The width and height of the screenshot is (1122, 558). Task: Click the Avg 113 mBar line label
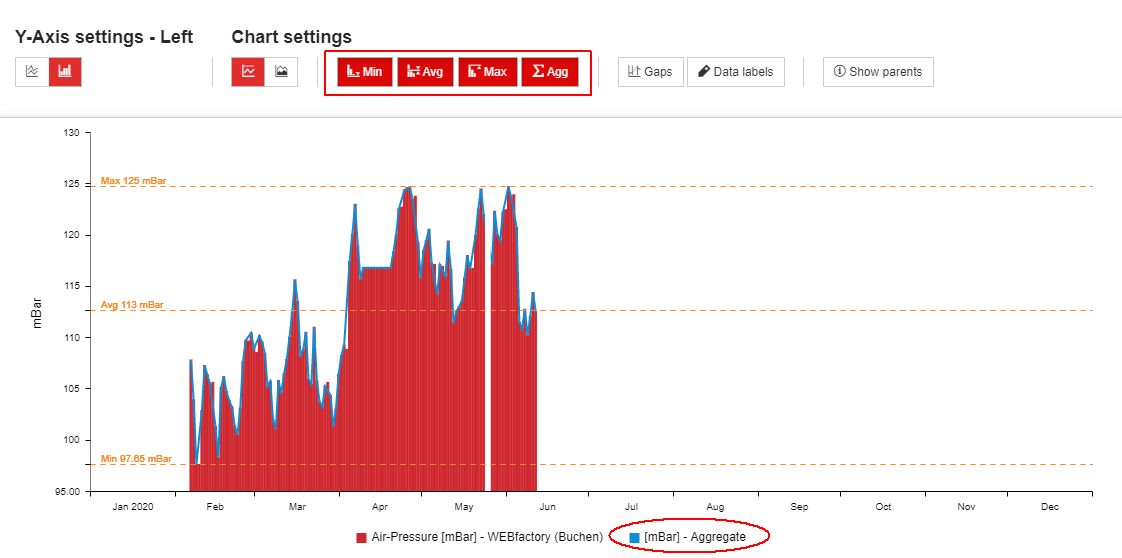pos(131,305)
